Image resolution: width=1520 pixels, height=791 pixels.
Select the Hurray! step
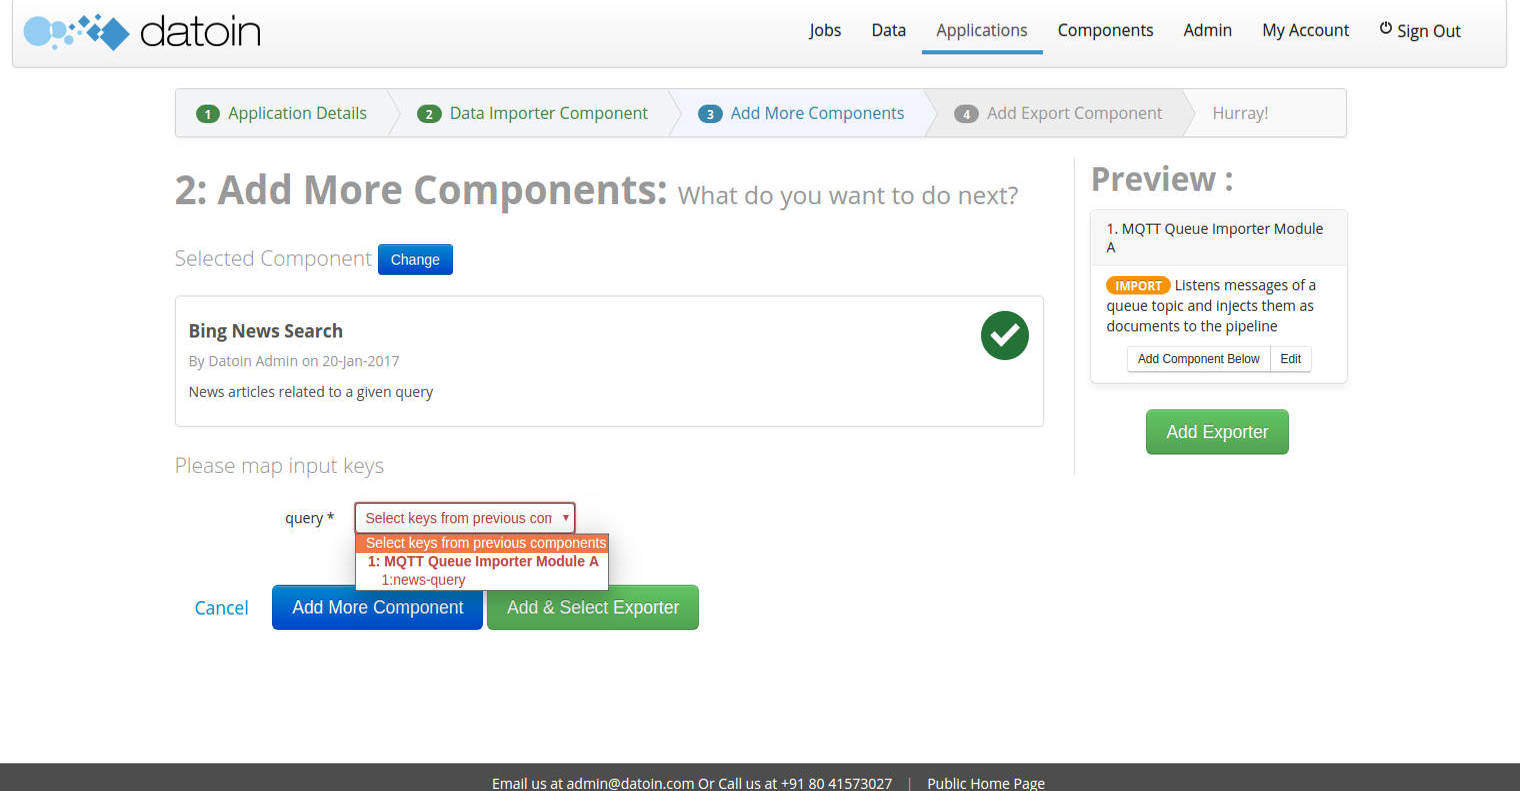coord(1240,113)
